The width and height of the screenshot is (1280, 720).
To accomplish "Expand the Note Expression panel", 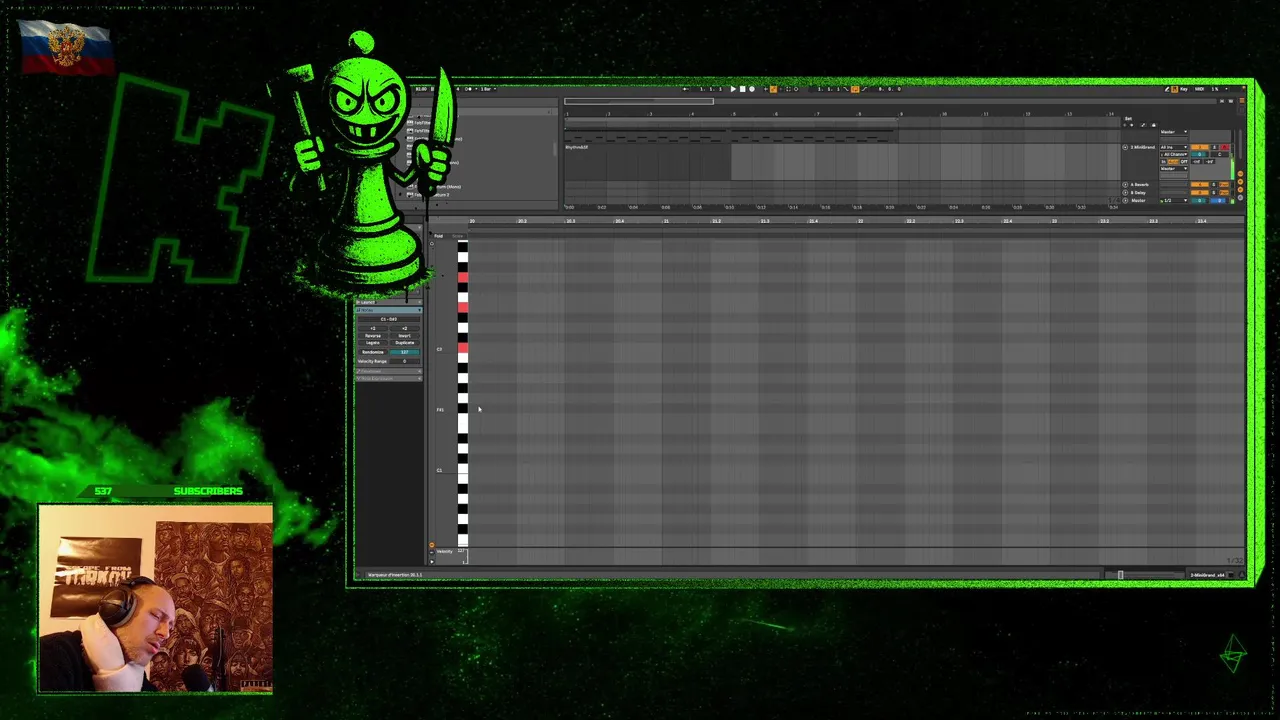I will [389, 378].
